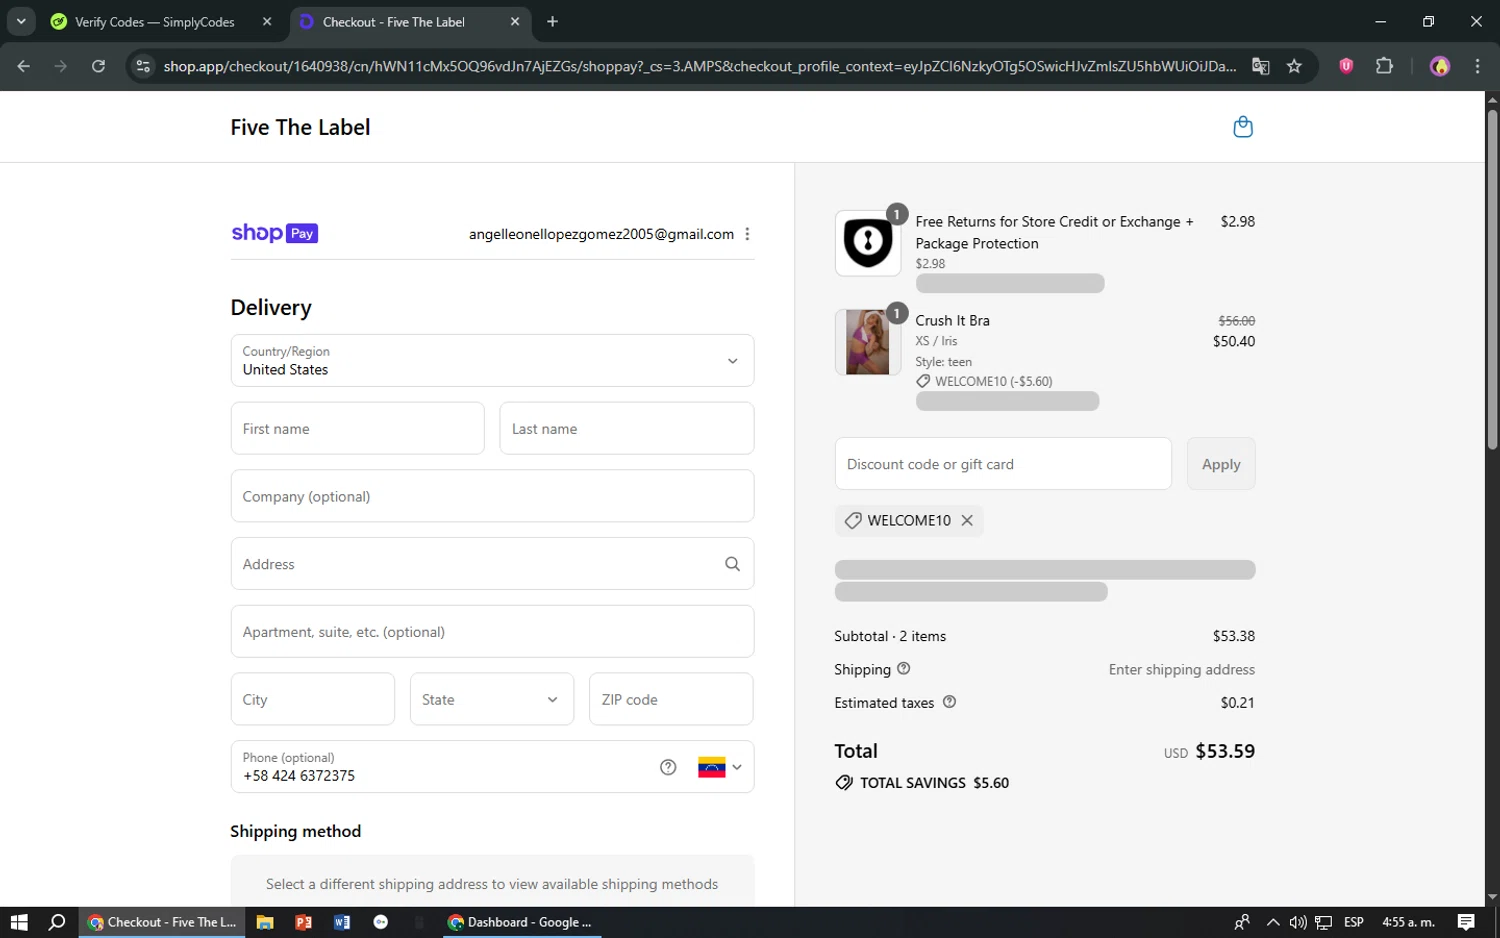Focus the Last name field
1500x938 pixels.
point(626,428)
